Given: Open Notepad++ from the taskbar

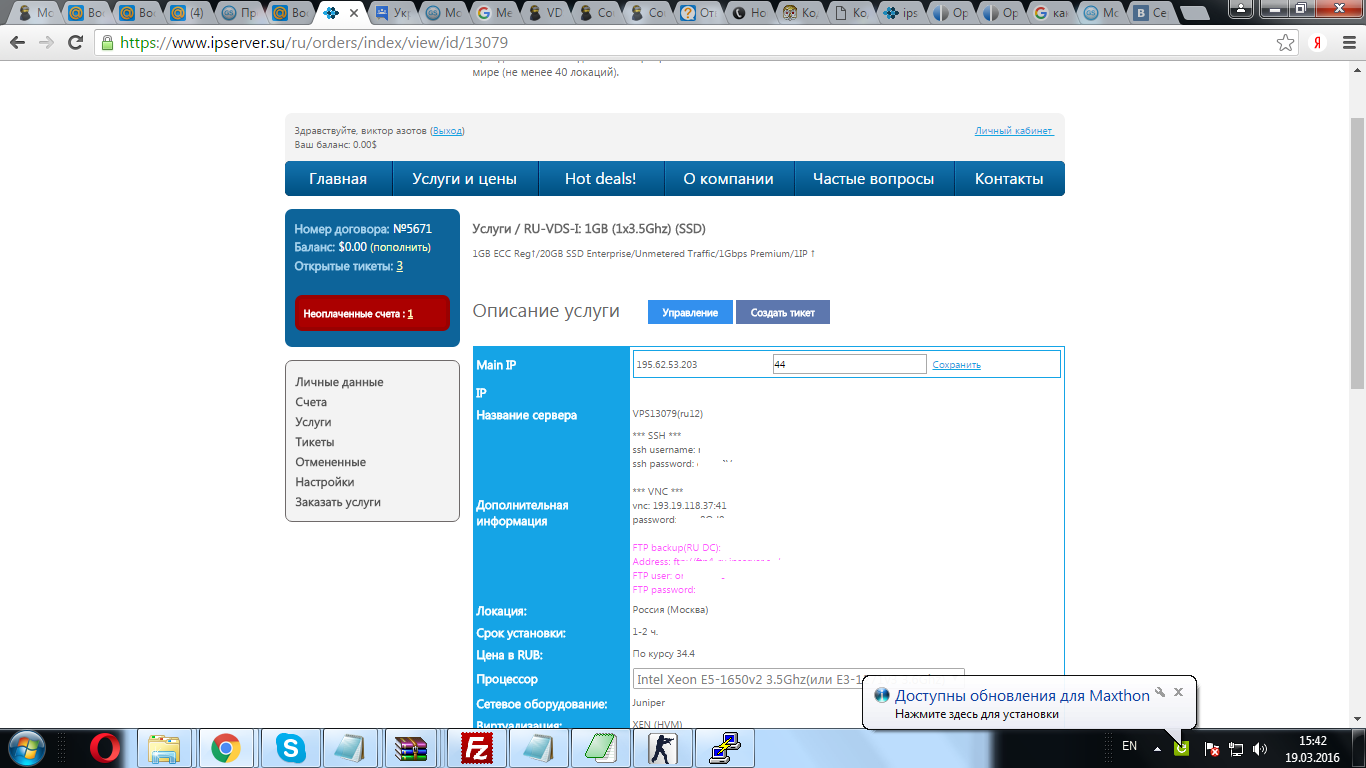Looking at the screenshot, I should click(601, 748).
